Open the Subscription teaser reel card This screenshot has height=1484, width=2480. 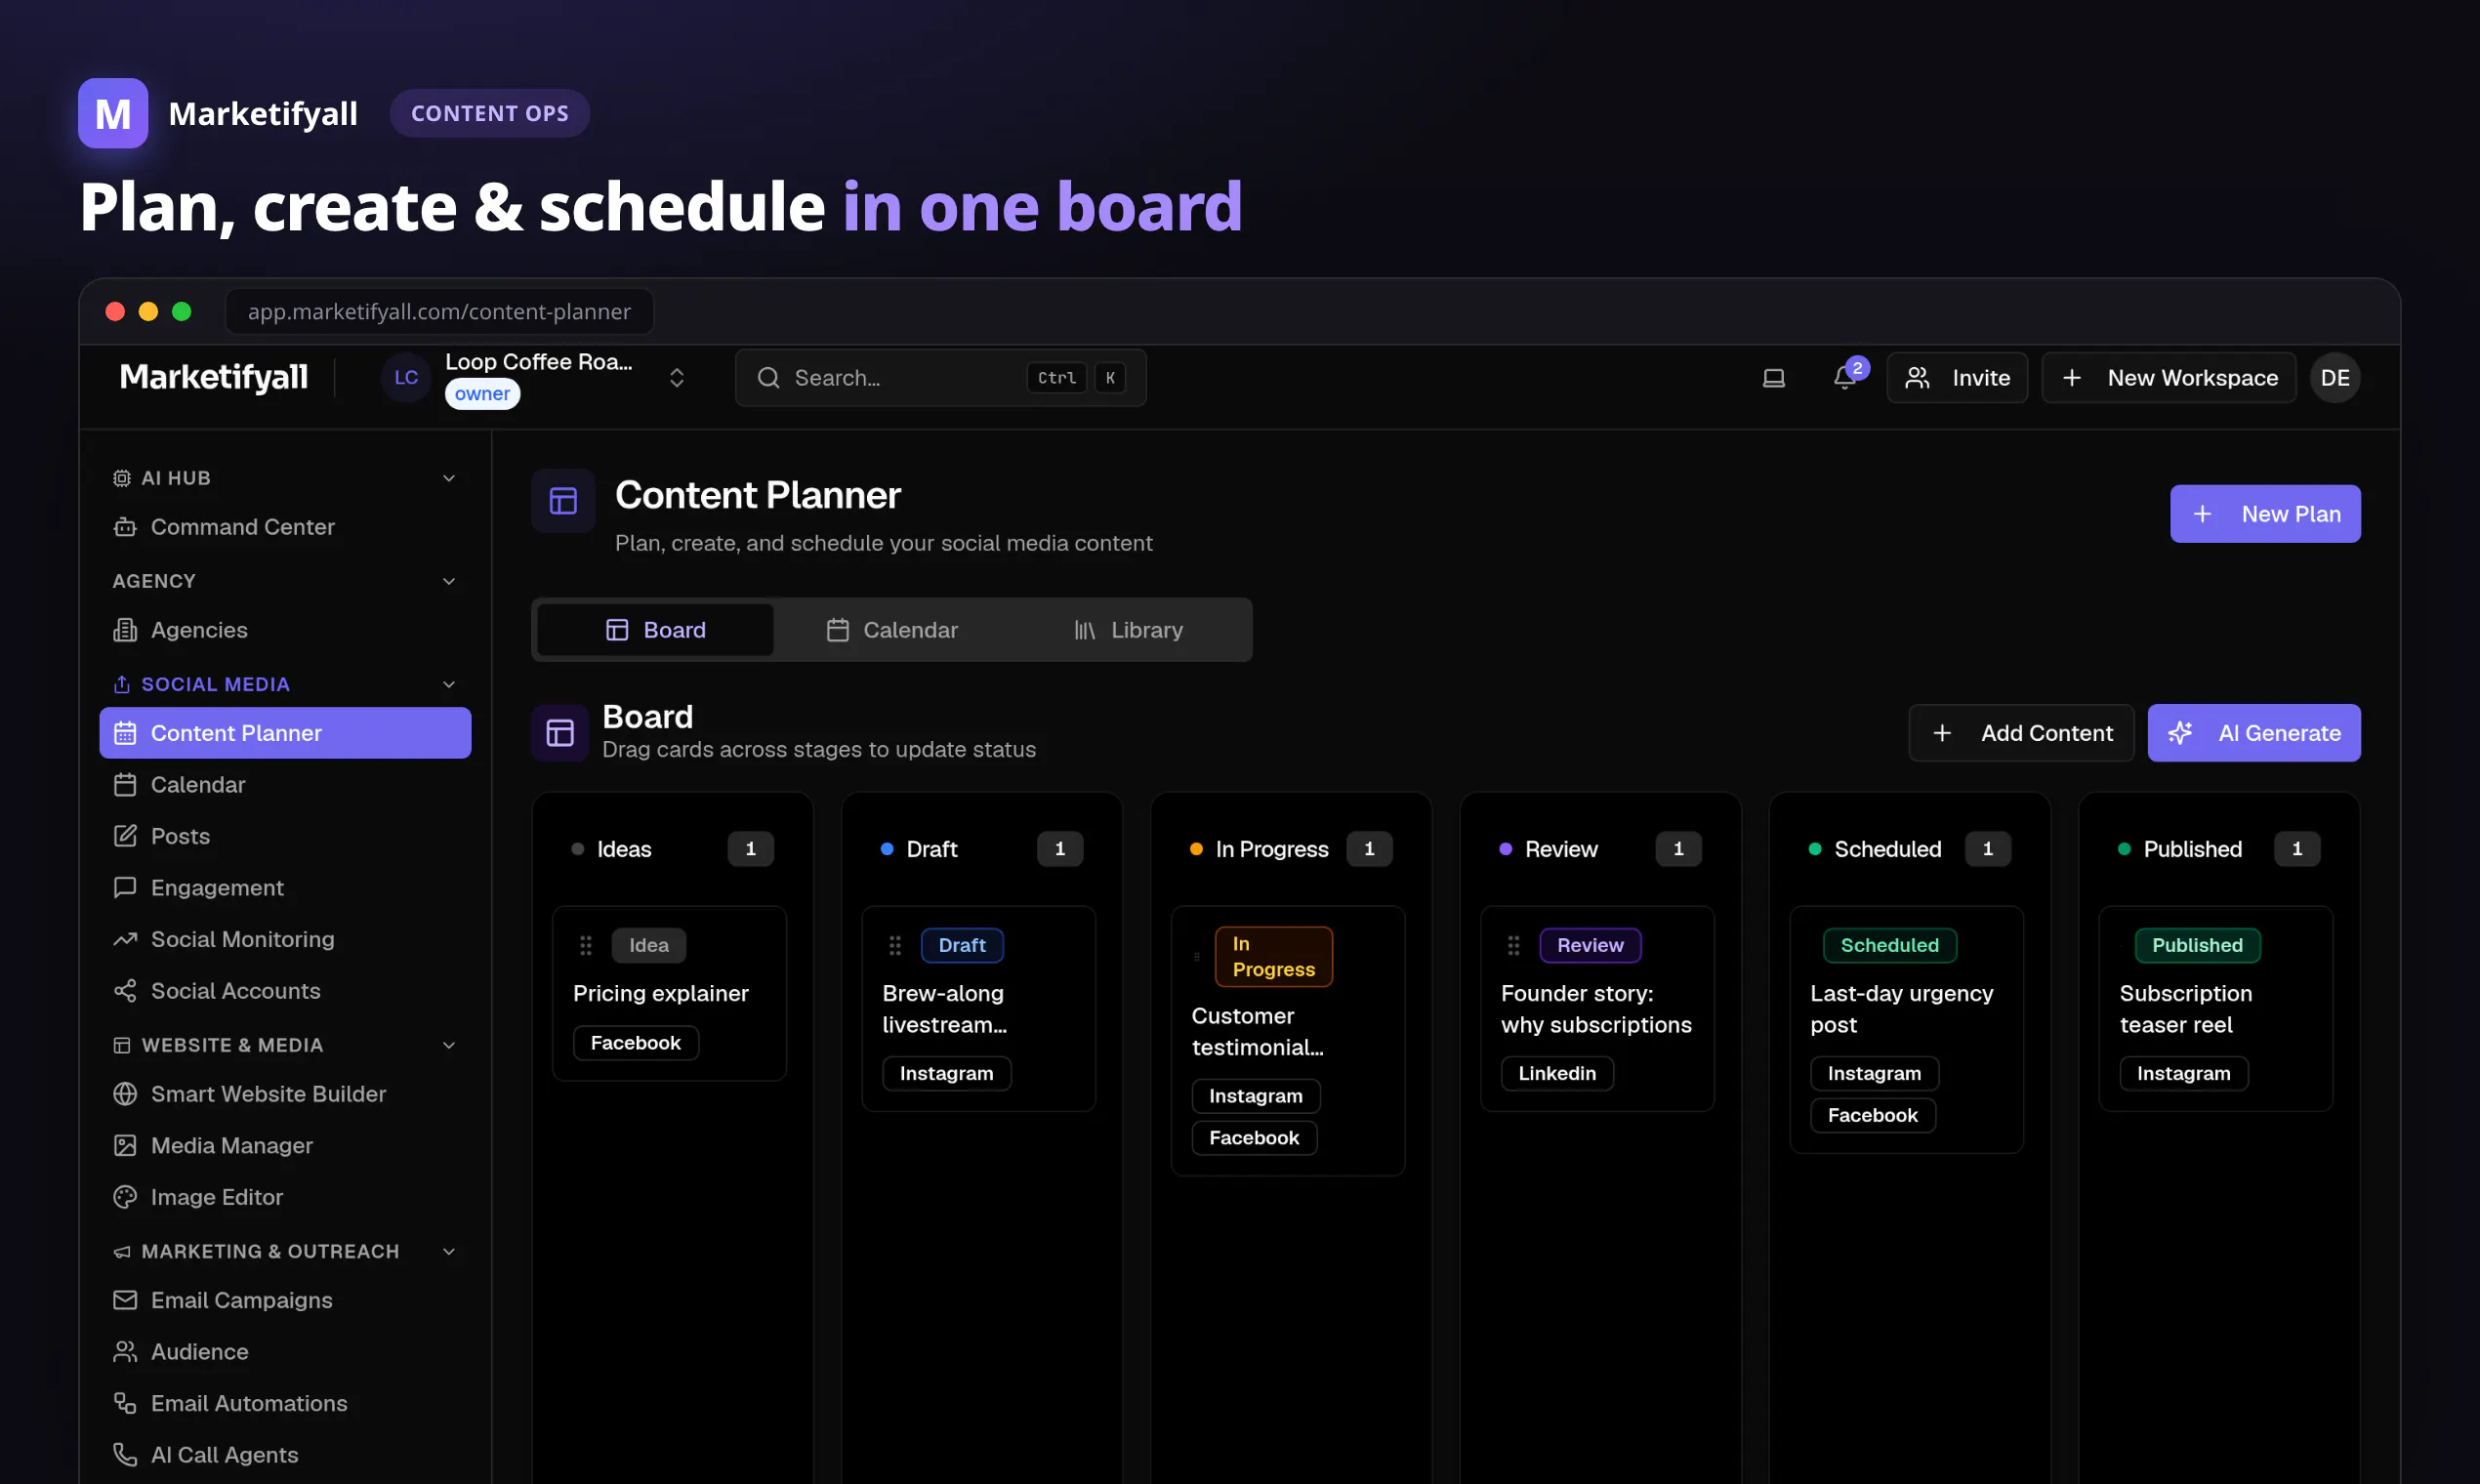point(2215,1009)
